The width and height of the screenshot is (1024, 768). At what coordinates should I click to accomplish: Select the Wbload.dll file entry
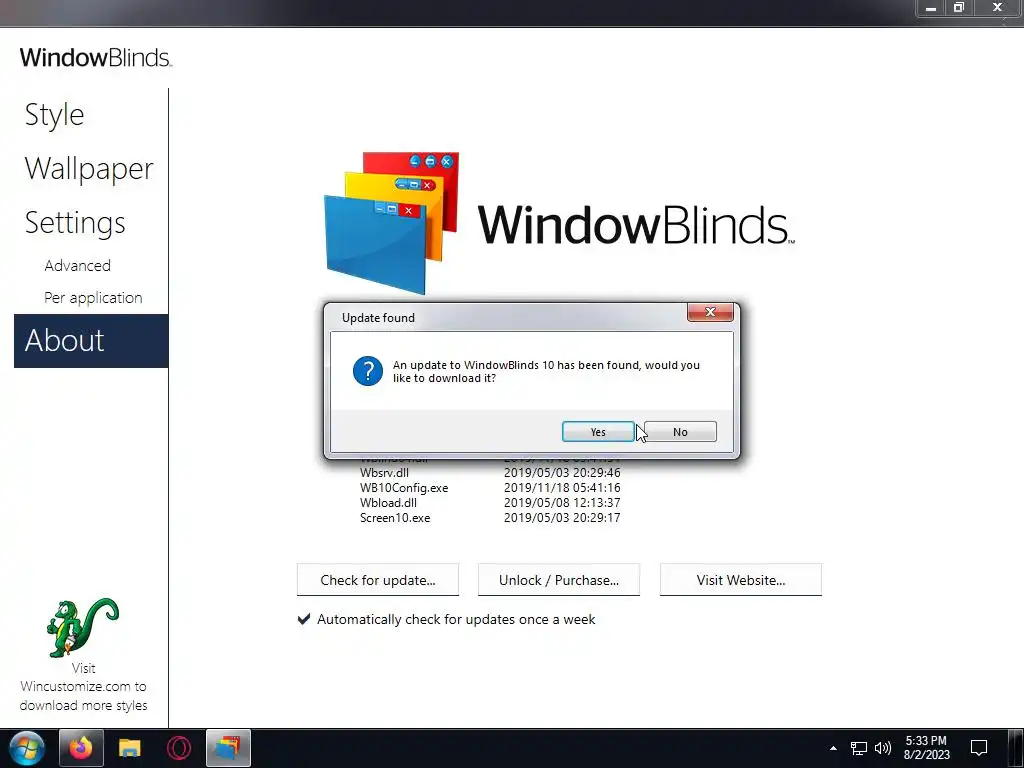[x=388, y=503]
